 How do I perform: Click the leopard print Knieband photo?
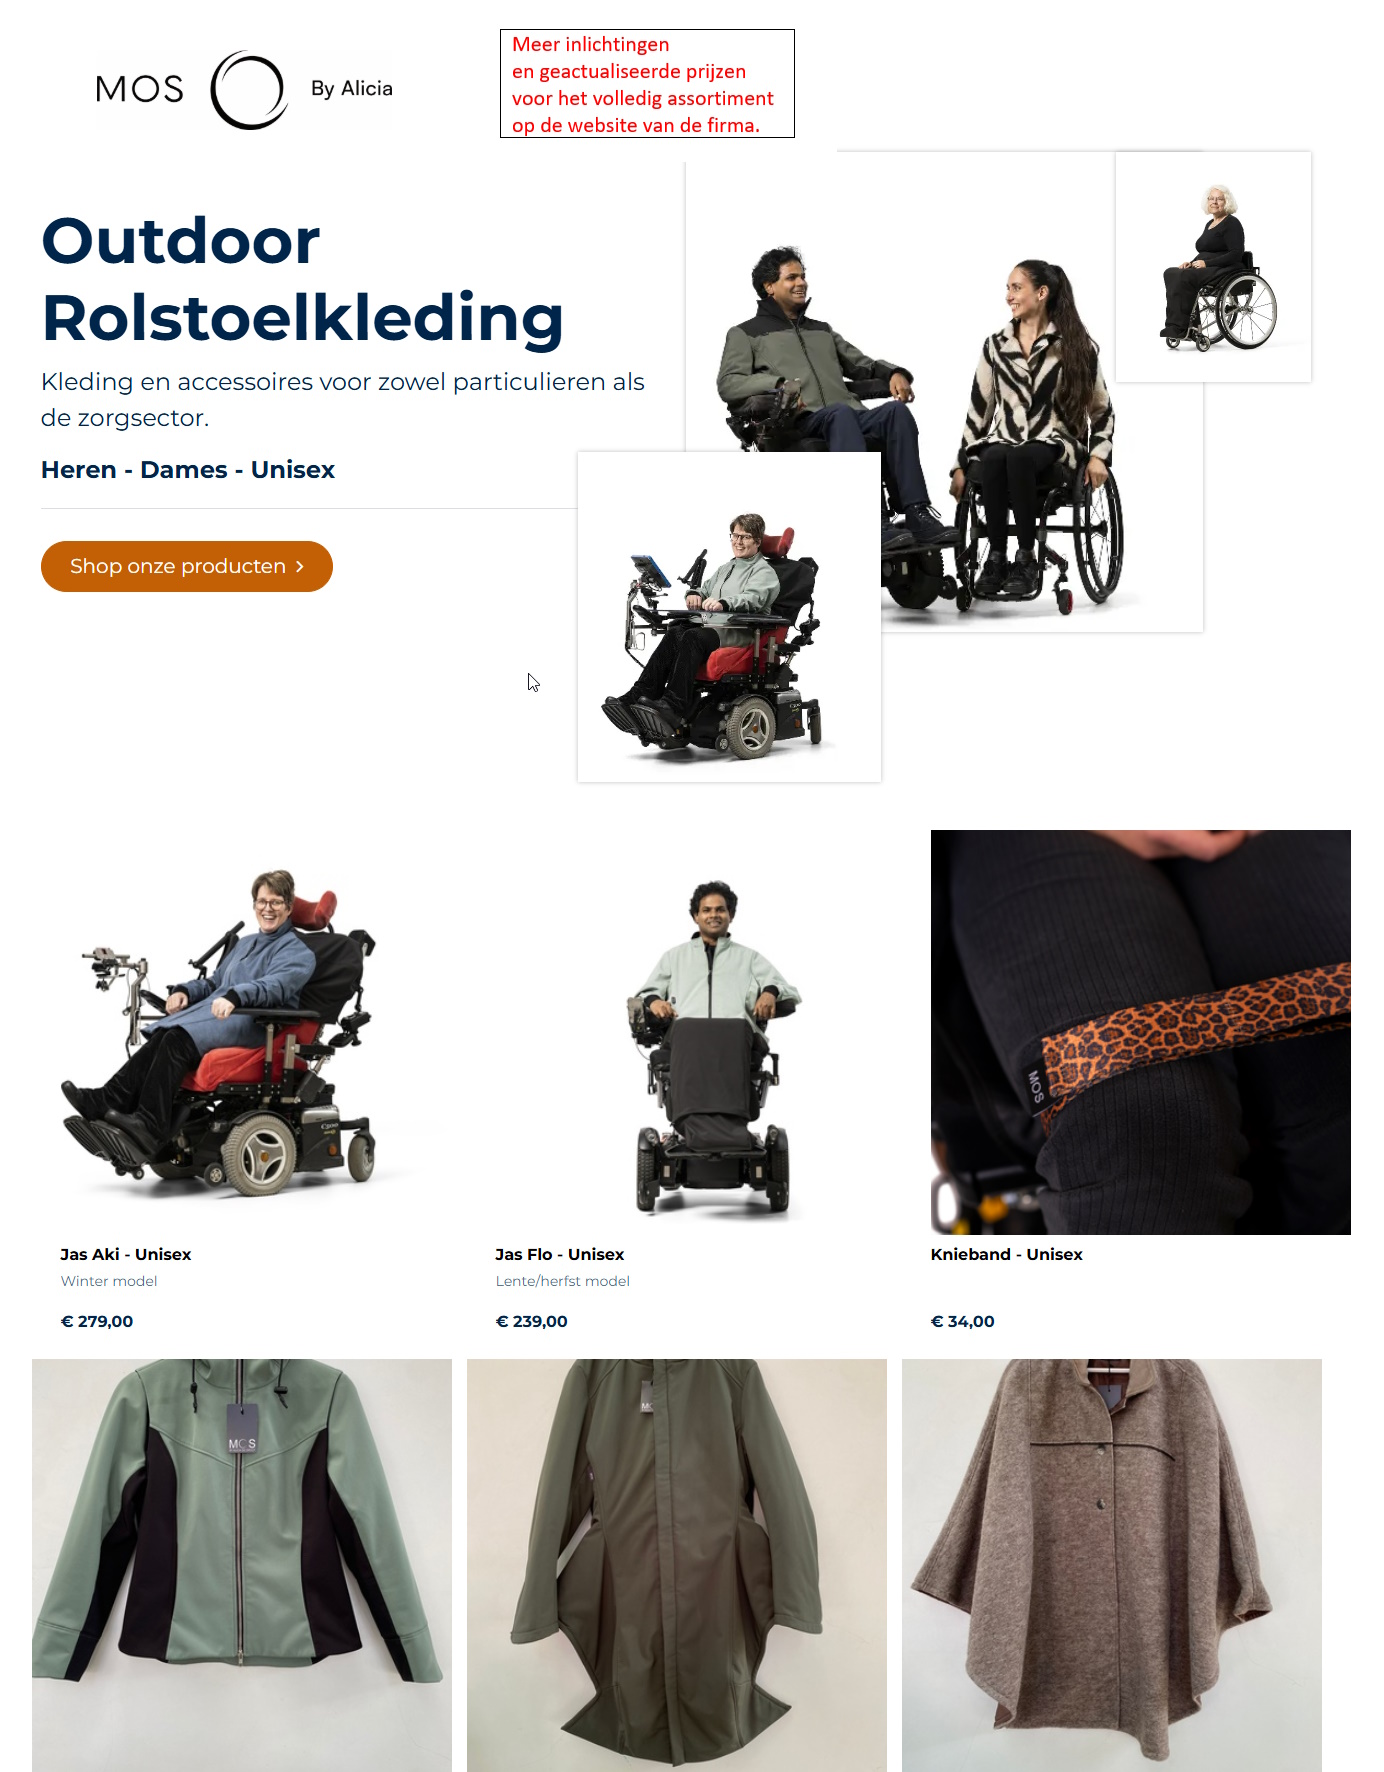[1141, 1032]
